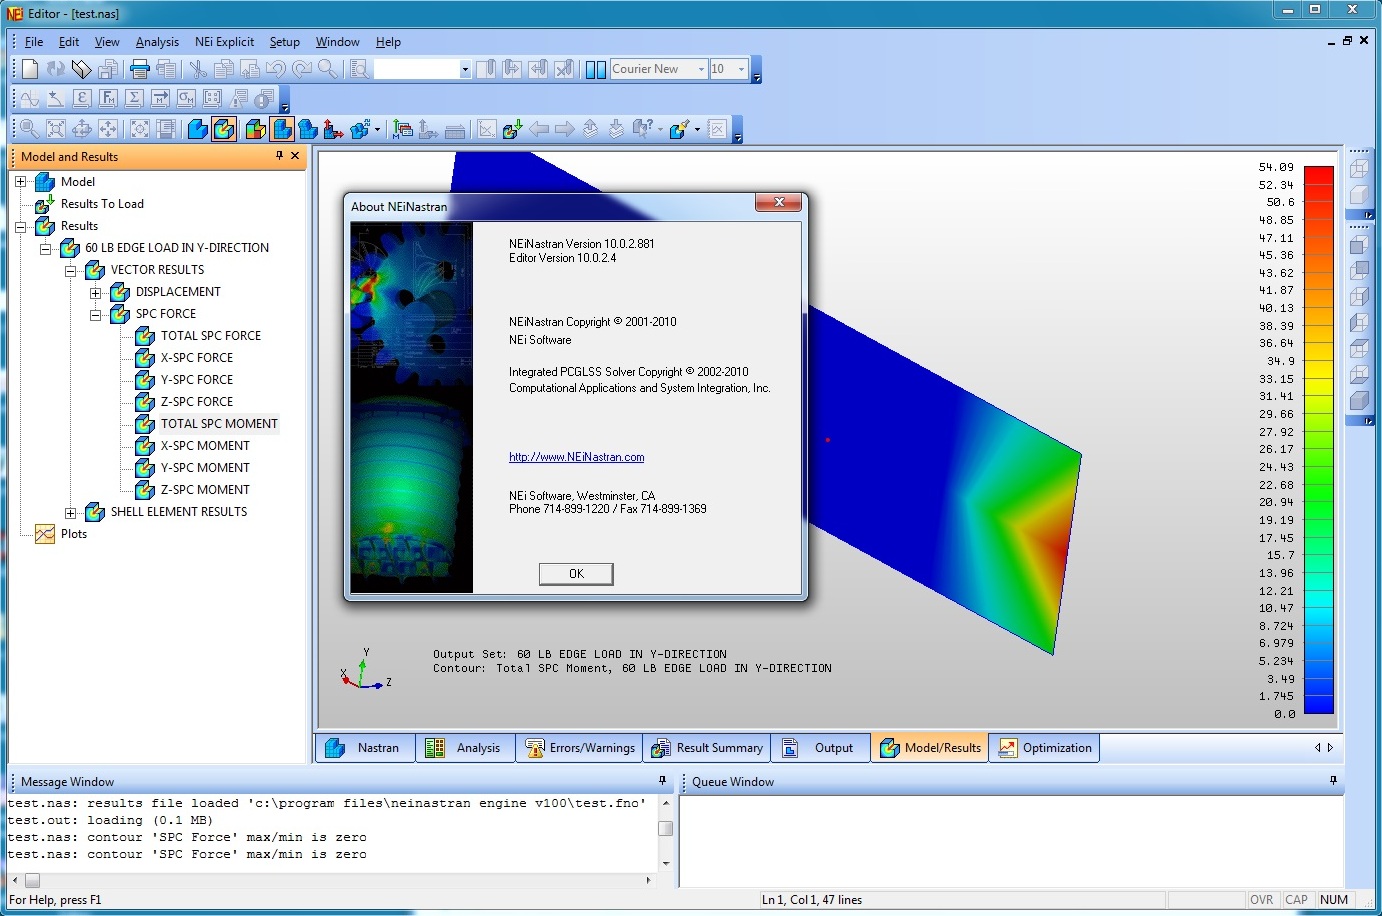The image size is (1382, 916).
Task: Switch to the Result Summary tab
Action: coord(707,748)
